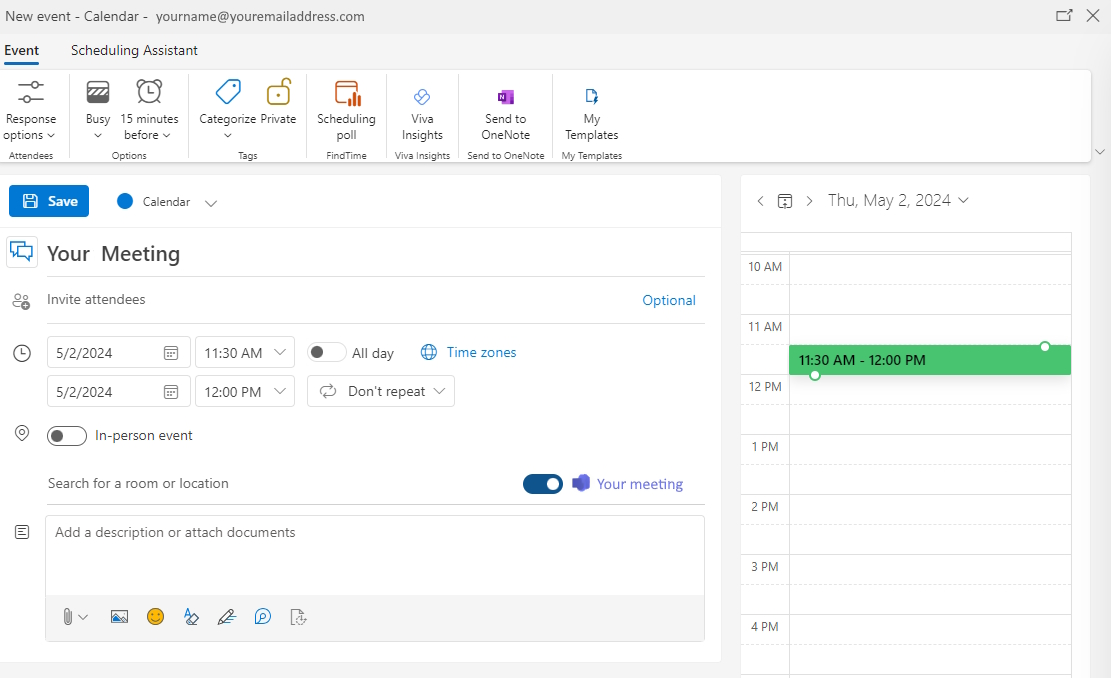Switch to the Scheduling Assistant tab
This screenshot has height=678, width=1111.
coord(134,50)
